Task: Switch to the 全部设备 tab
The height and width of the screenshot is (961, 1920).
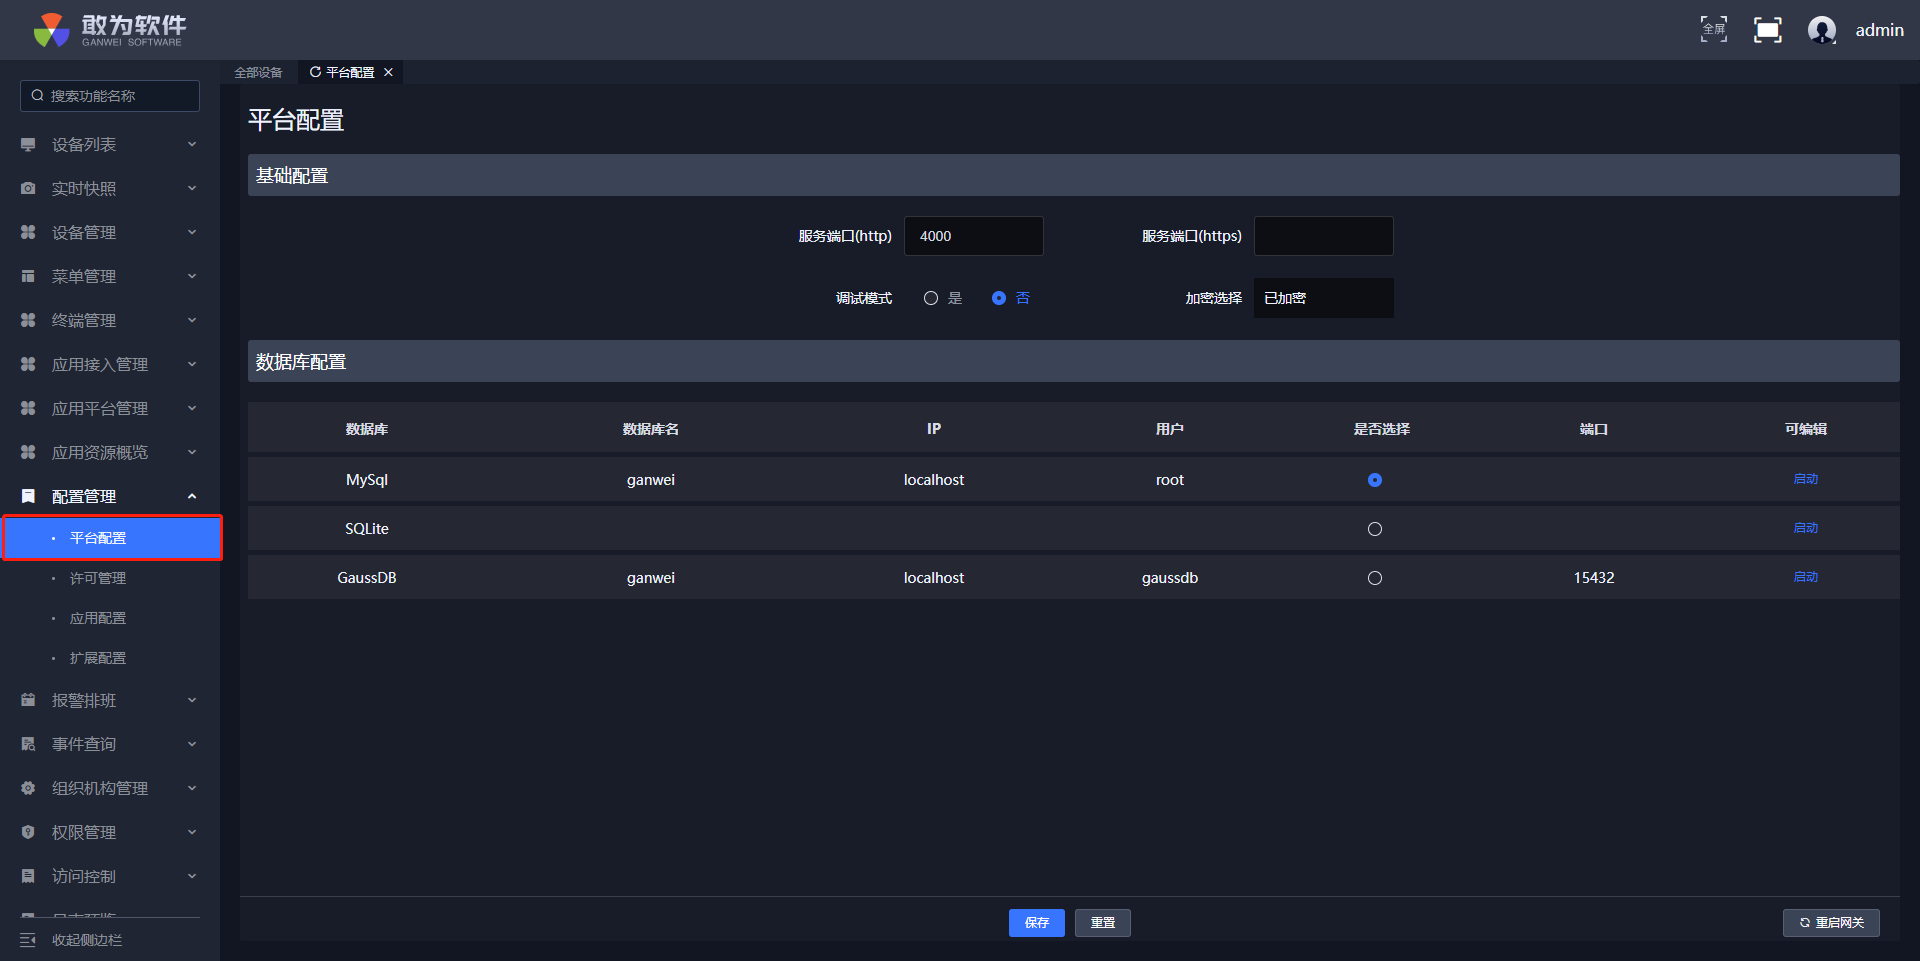Action: pyautogui.click(x=258, y=72)
